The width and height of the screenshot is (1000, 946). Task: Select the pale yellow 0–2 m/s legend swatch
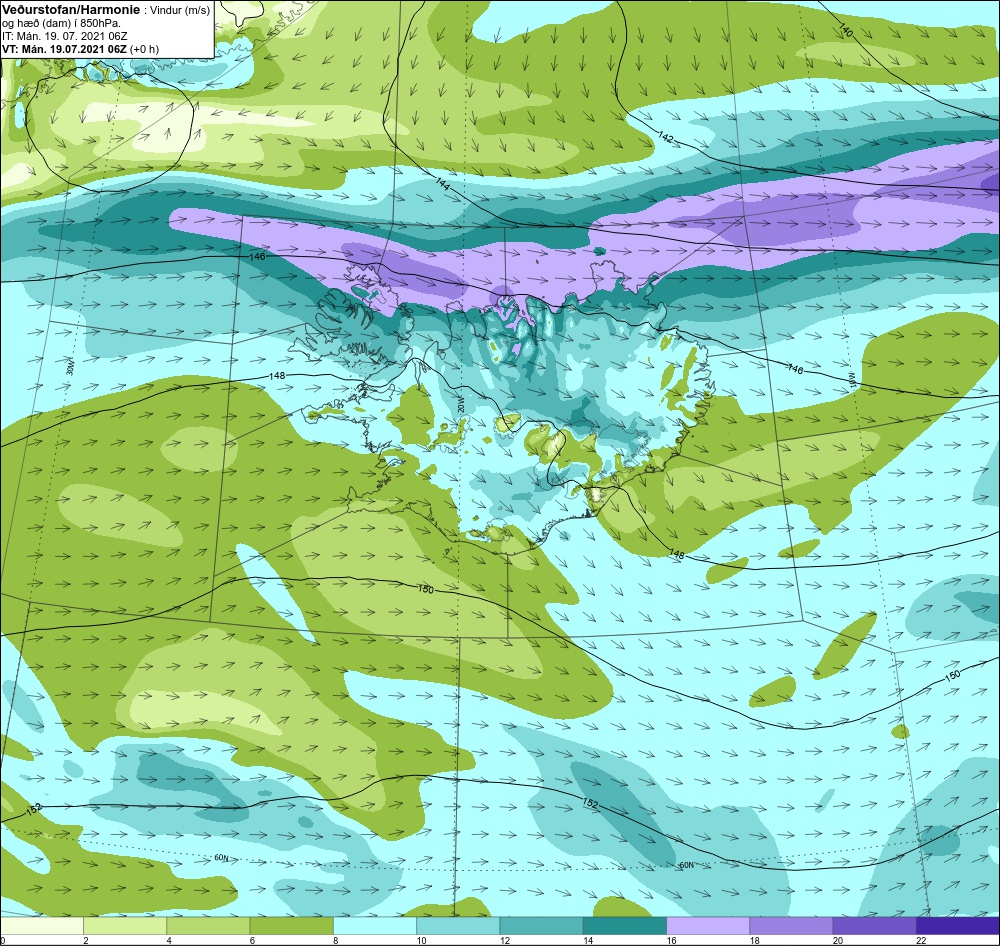(41, 925)
